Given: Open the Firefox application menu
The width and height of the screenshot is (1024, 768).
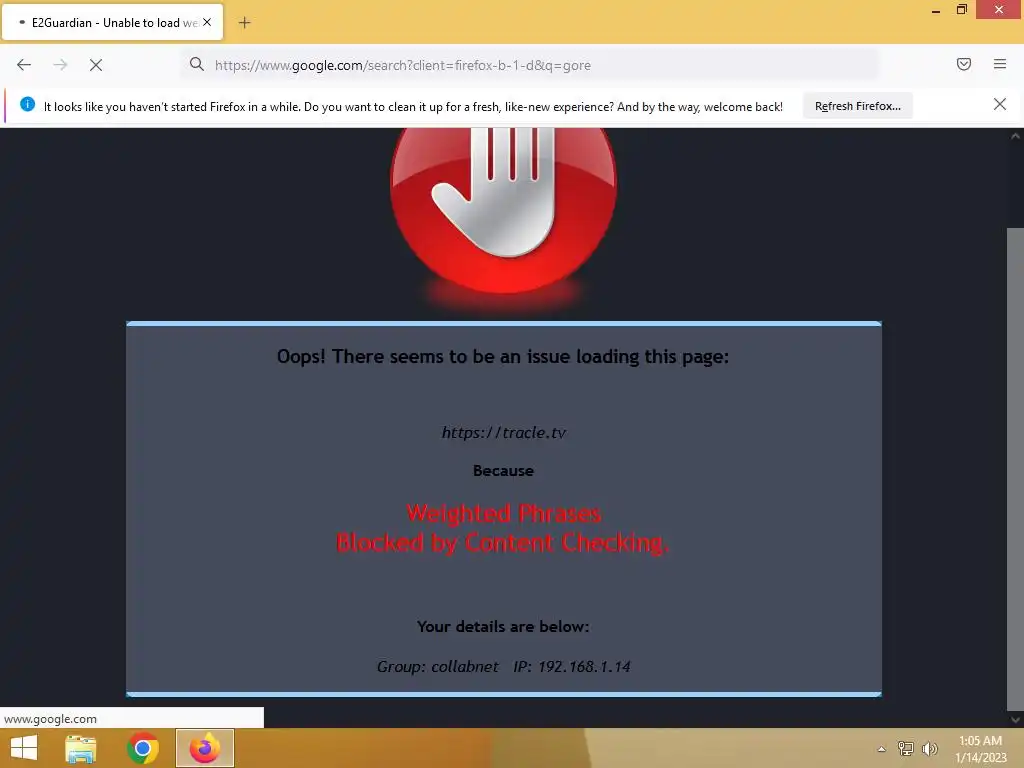Looking at the screenshot, I should coord(1000,64).
